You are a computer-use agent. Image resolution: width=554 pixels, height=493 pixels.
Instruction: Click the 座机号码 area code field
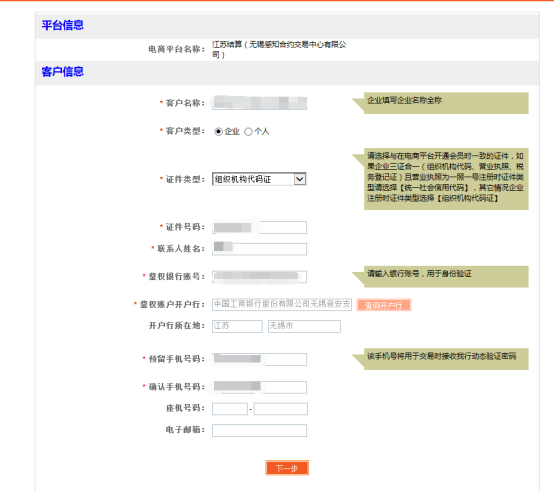point(230,409)
